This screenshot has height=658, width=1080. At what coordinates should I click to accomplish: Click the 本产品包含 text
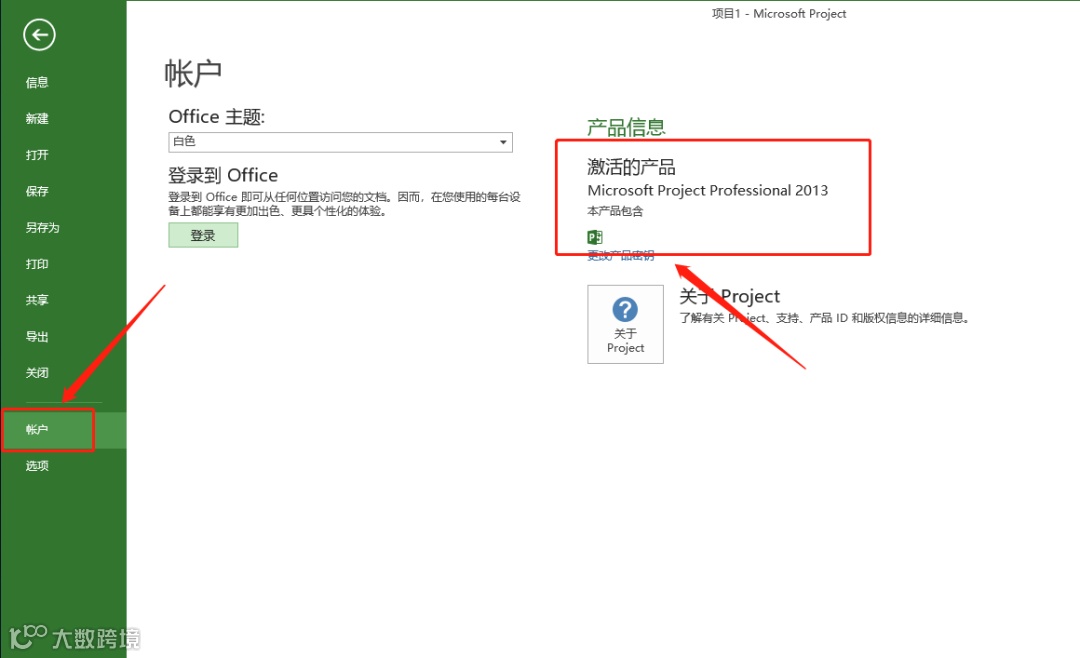coord(615,211)
